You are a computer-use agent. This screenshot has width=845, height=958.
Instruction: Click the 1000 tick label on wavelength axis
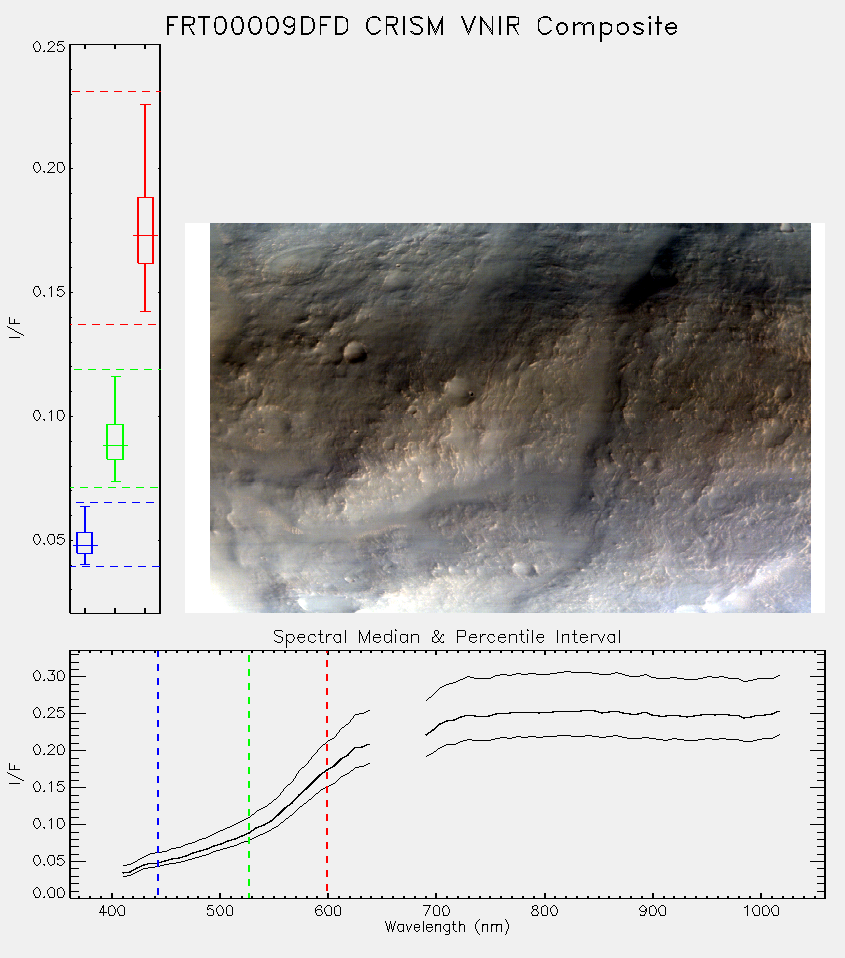point(761,911)
